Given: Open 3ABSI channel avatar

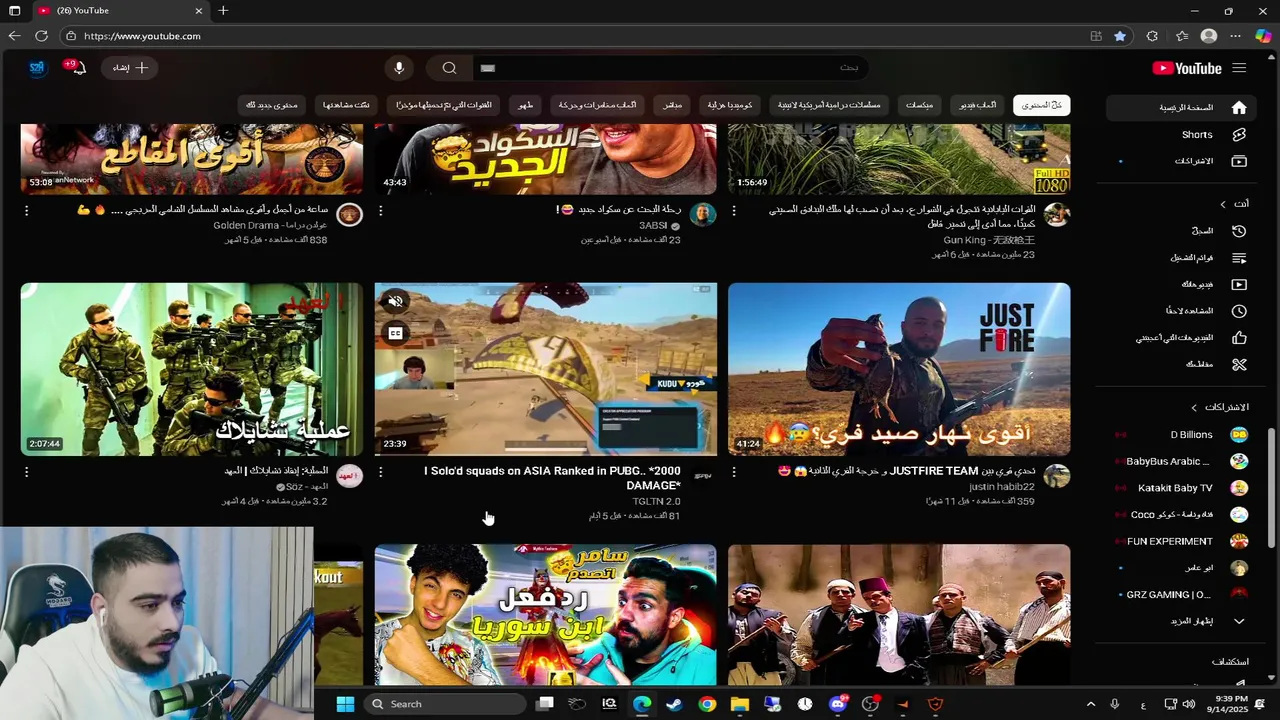Looking at the screenshot, I should [703, 215].
